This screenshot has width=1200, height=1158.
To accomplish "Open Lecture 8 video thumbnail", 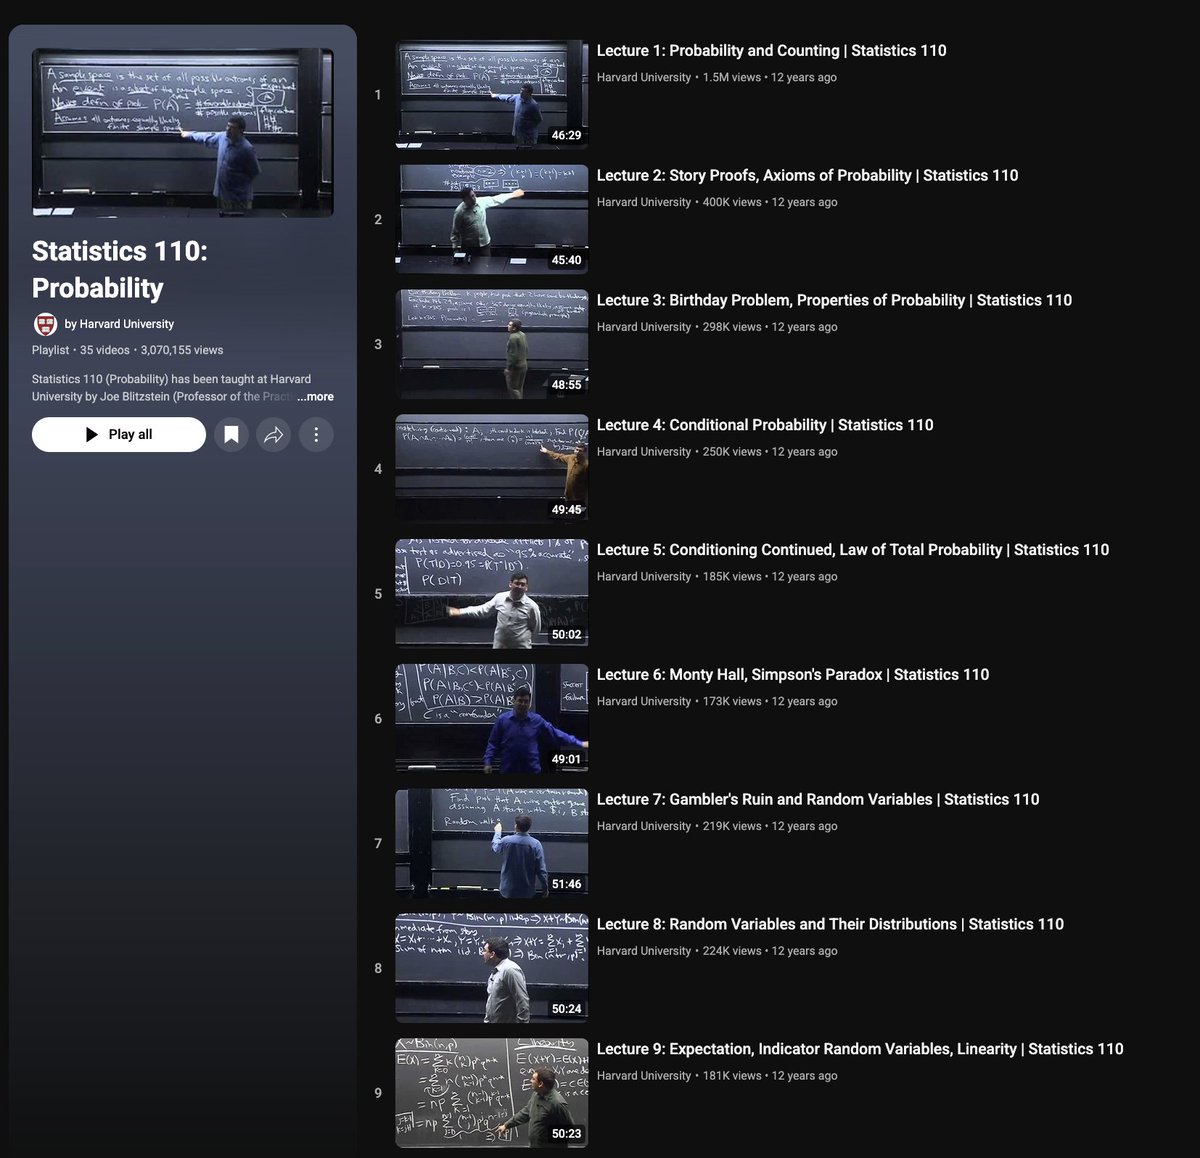I will tap(492, 968).
